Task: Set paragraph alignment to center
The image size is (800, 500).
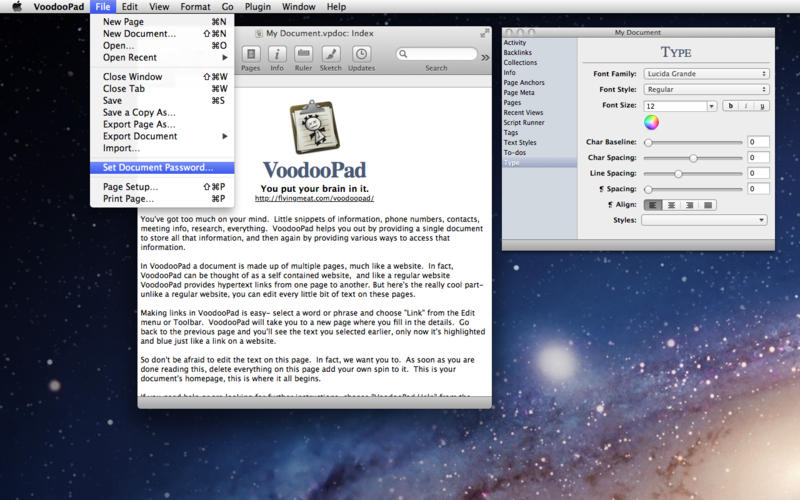Action: click(671, 205)
